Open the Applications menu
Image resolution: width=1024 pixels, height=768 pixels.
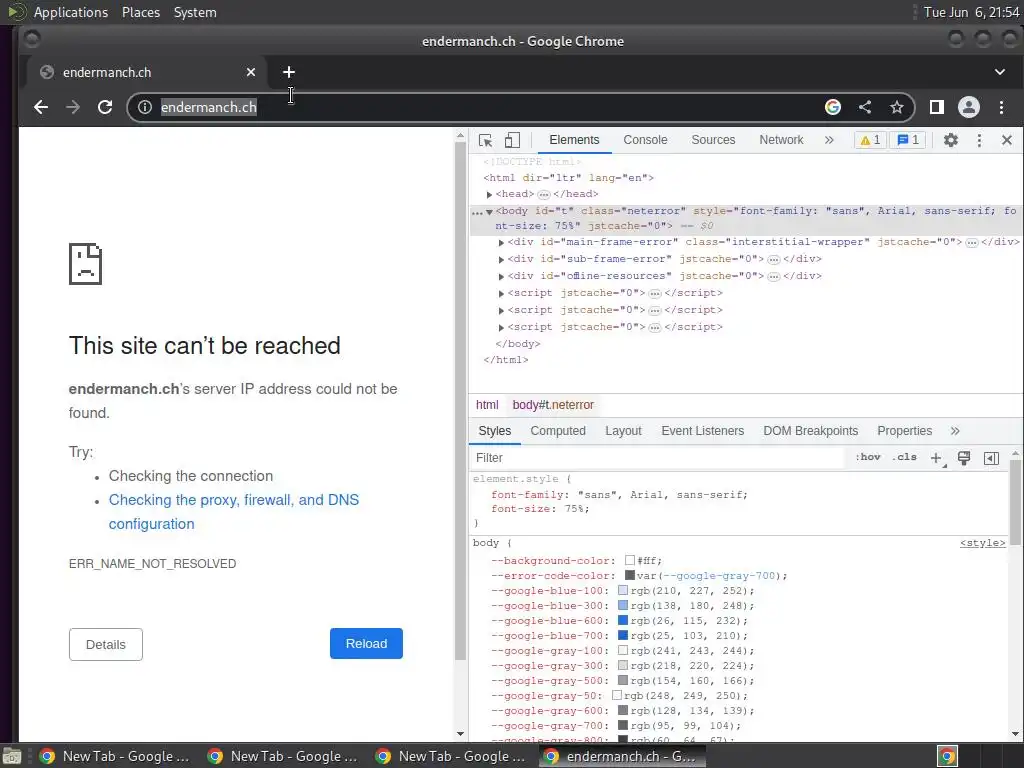[x=71, y=12]
